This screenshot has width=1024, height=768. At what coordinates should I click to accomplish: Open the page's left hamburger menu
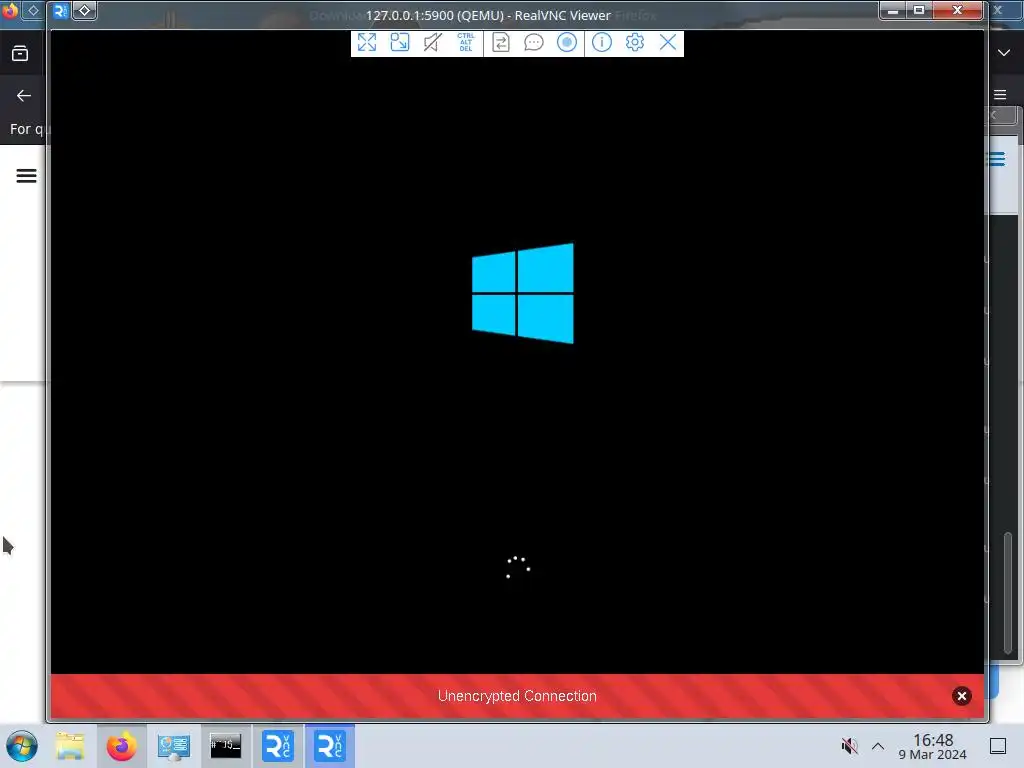click(26, 176)
